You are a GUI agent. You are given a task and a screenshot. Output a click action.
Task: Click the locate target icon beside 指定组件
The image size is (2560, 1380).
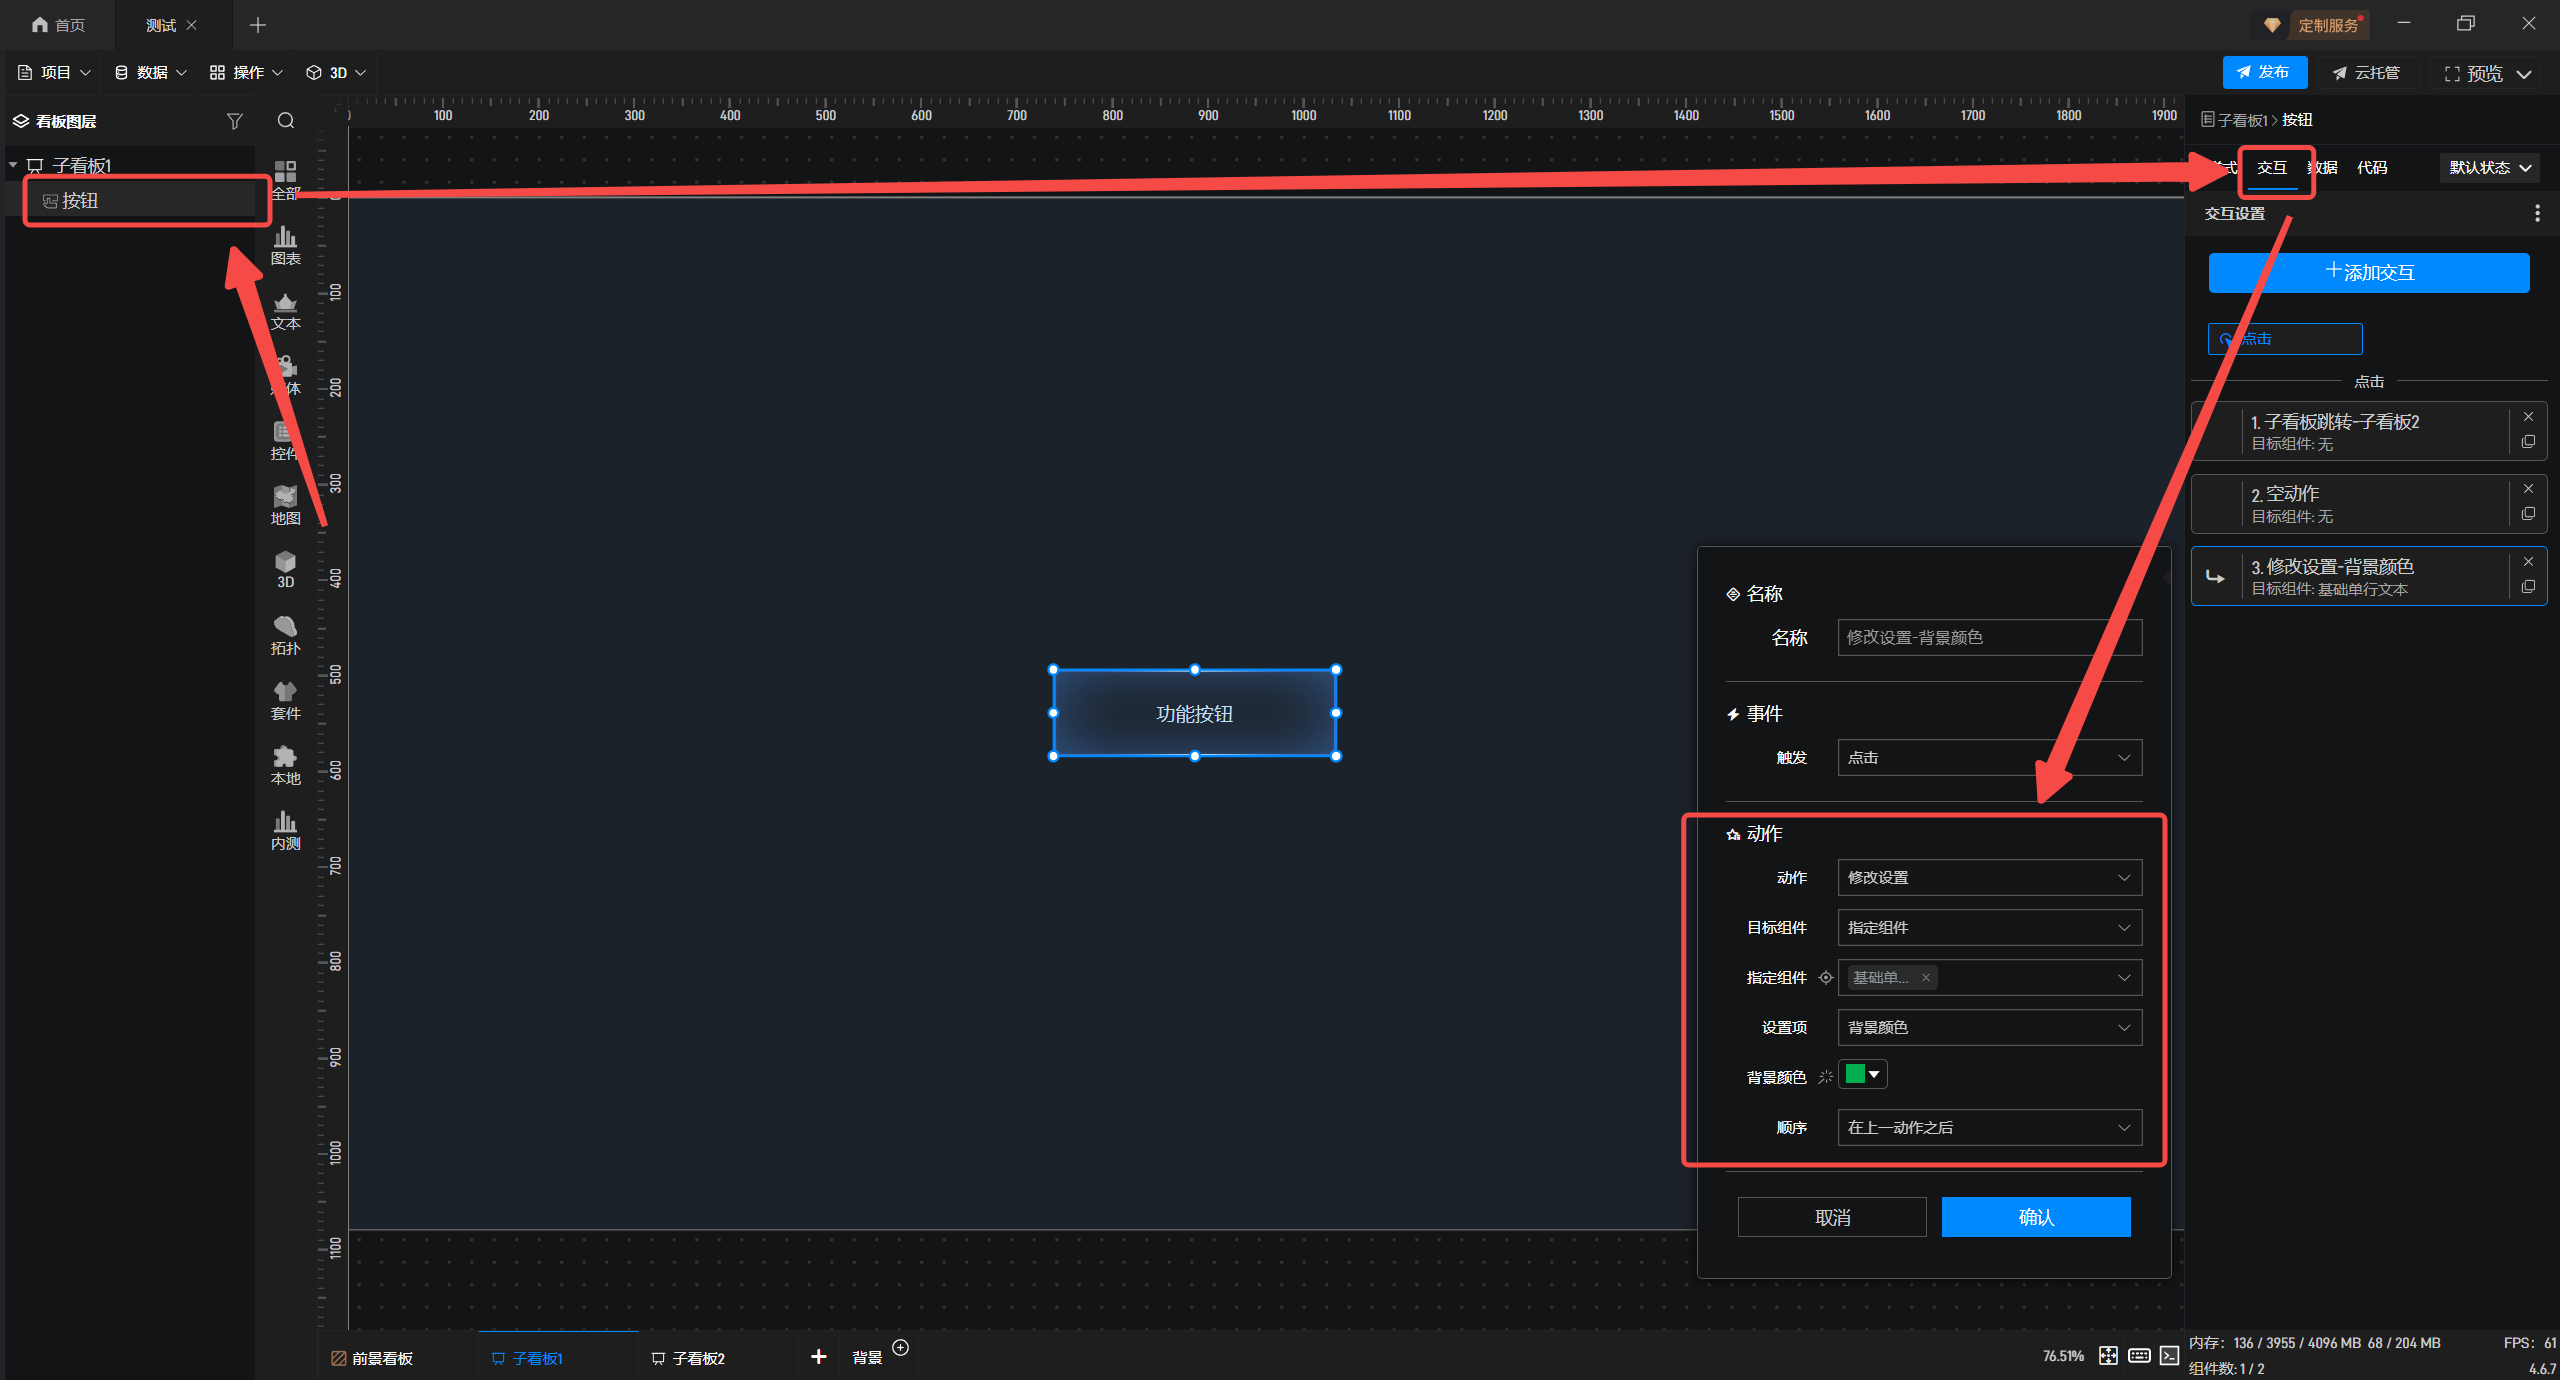pos(1825,978)
